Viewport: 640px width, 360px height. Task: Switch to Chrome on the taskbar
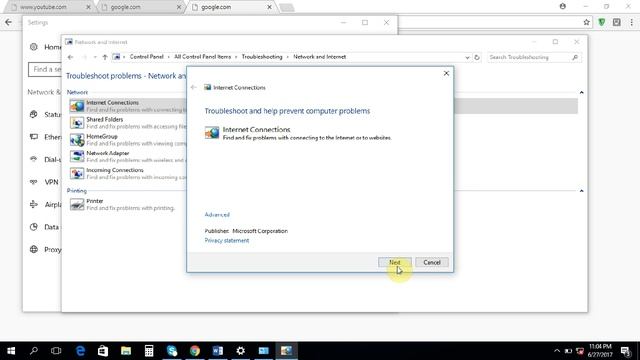click(x=195, y=351)
